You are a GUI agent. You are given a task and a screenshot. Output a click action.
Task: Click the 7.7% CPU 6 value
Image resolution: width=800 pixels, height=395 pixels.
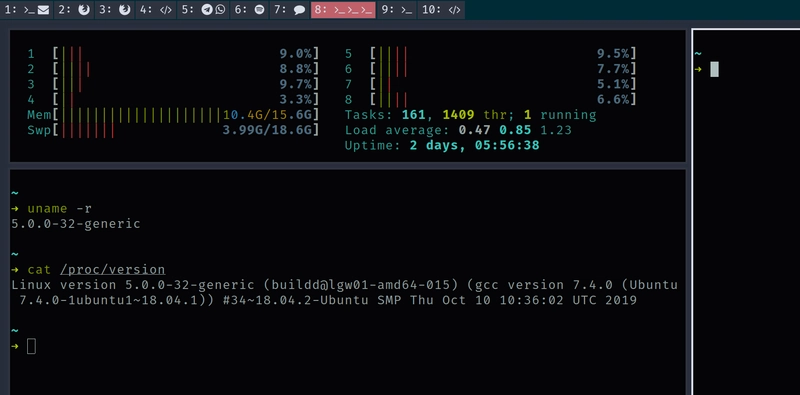[x=614, y=69]
